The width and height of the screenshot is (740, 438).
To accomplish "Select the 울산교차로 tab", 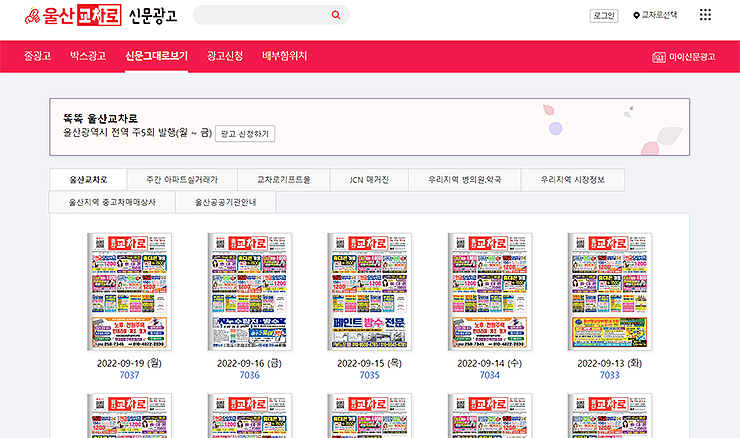I will coord(88,179).
